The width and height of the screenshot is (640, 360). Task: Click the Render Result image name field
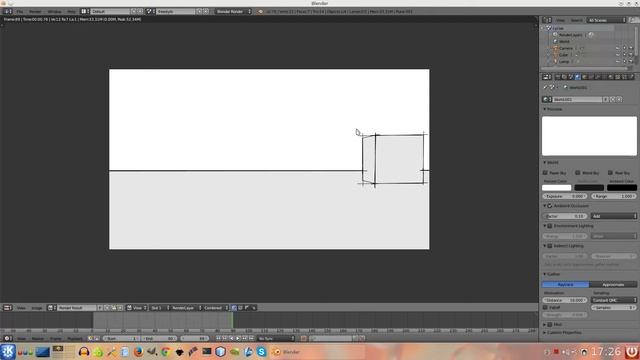point(76,308)
